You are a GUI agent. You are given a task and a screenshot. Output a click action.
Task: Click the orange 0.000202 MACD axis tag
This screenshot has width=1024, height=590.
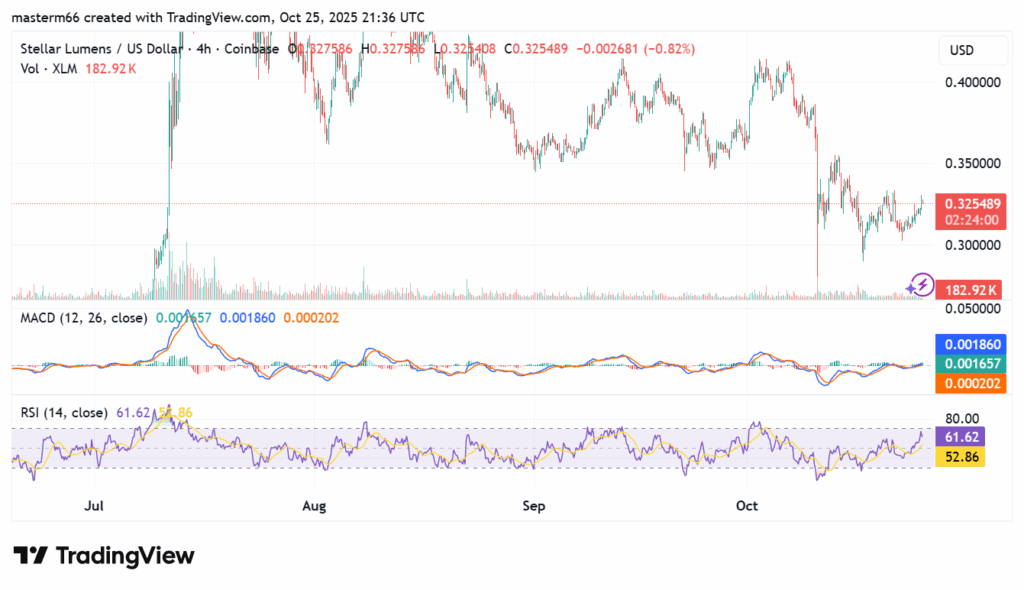pos(967,383)
